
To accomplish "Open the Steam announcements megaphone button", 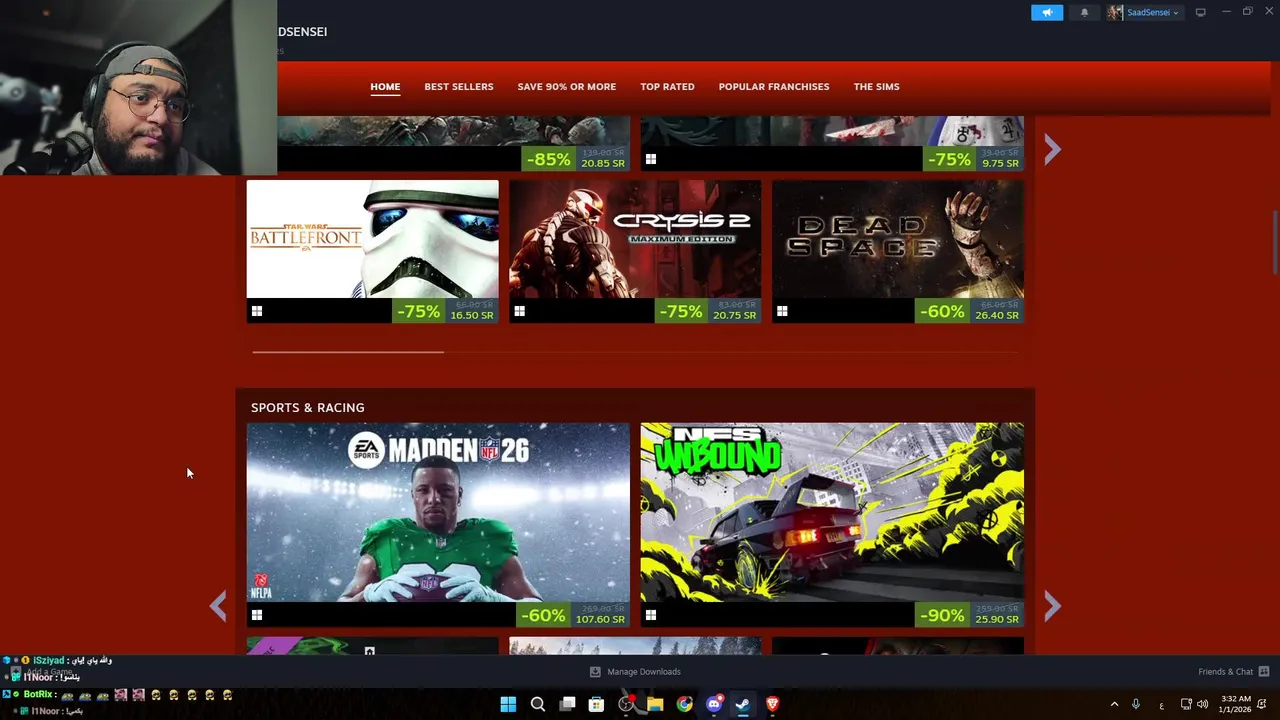I will tap(1047, 12).
